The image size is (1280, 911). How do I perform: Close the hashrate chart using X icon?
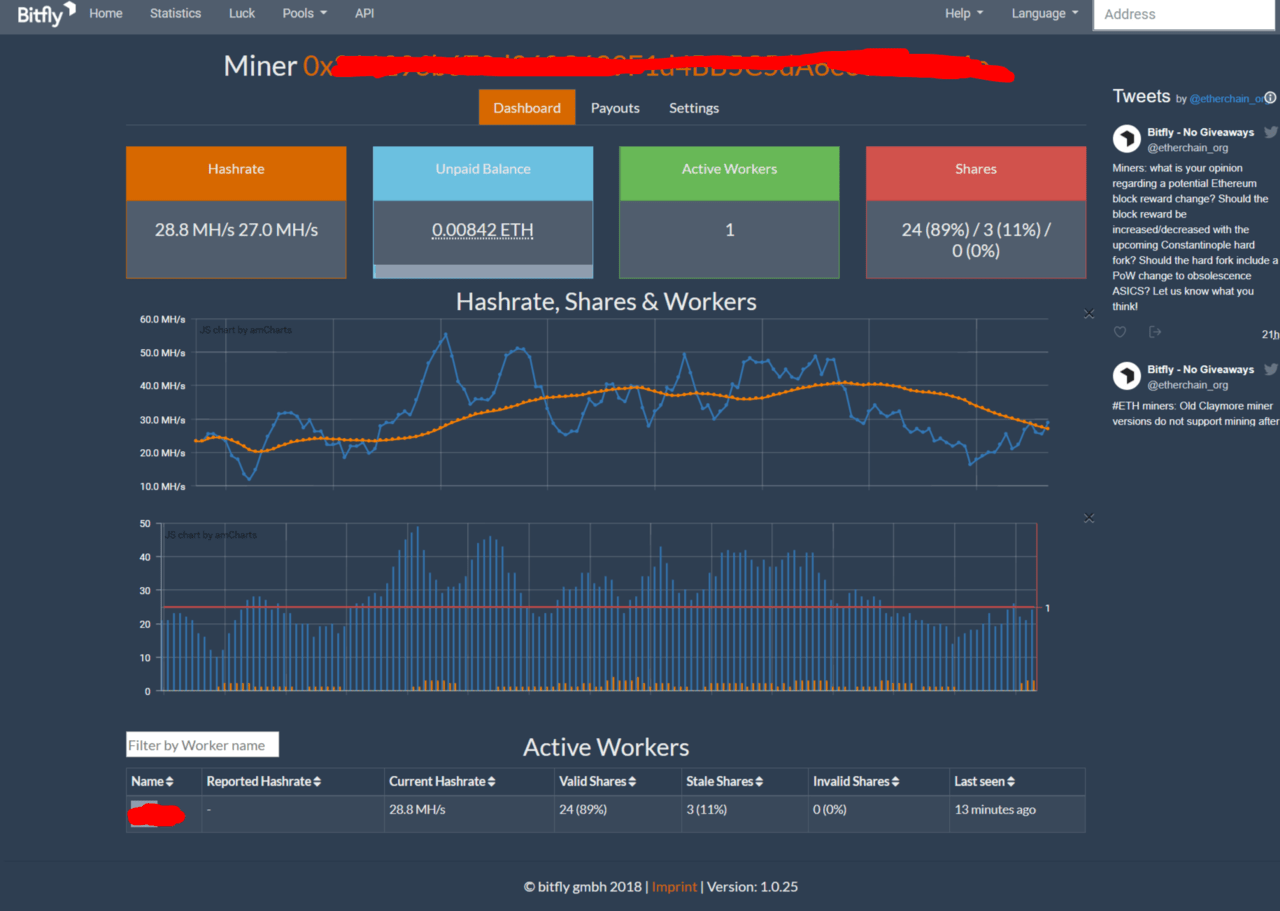[1089, 314]
